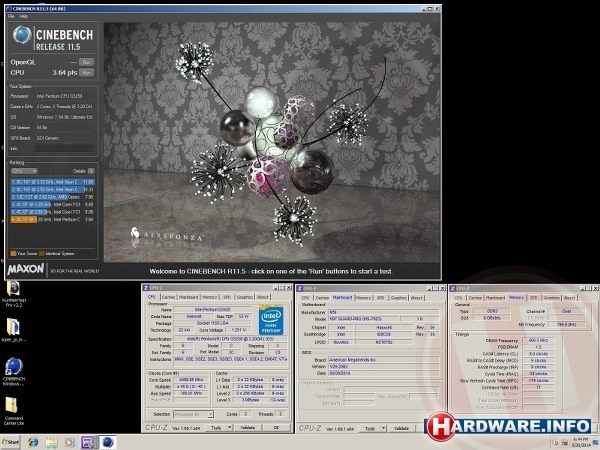This screenshot has height=450, width=600.
Task: Run the OpenGL benchmark
Action: pos(86,62)
